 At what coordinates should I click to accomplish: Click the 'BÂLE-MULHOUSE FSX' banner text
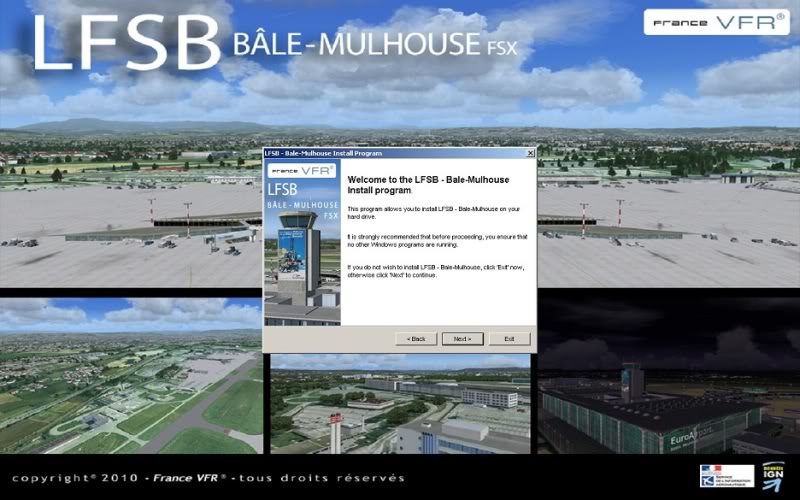tap(375, 44)
